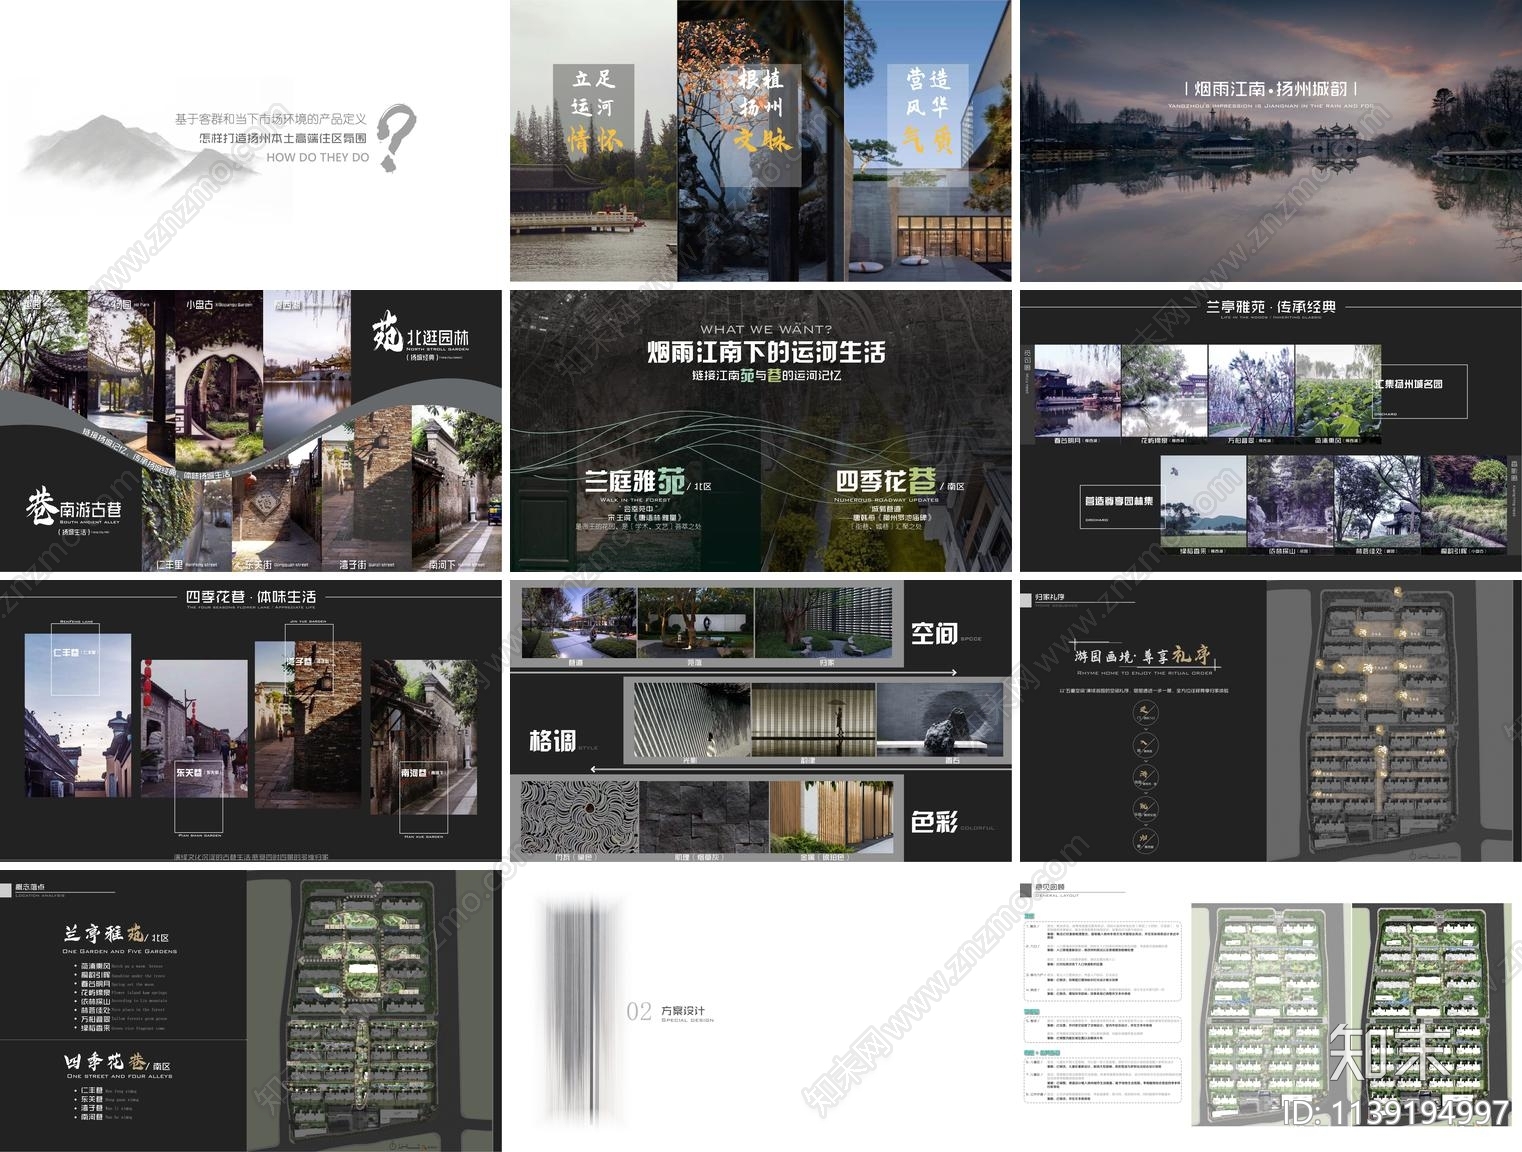Click the 南河巷 photo label
The image size is (1522, 1152).
click(422, 772)
